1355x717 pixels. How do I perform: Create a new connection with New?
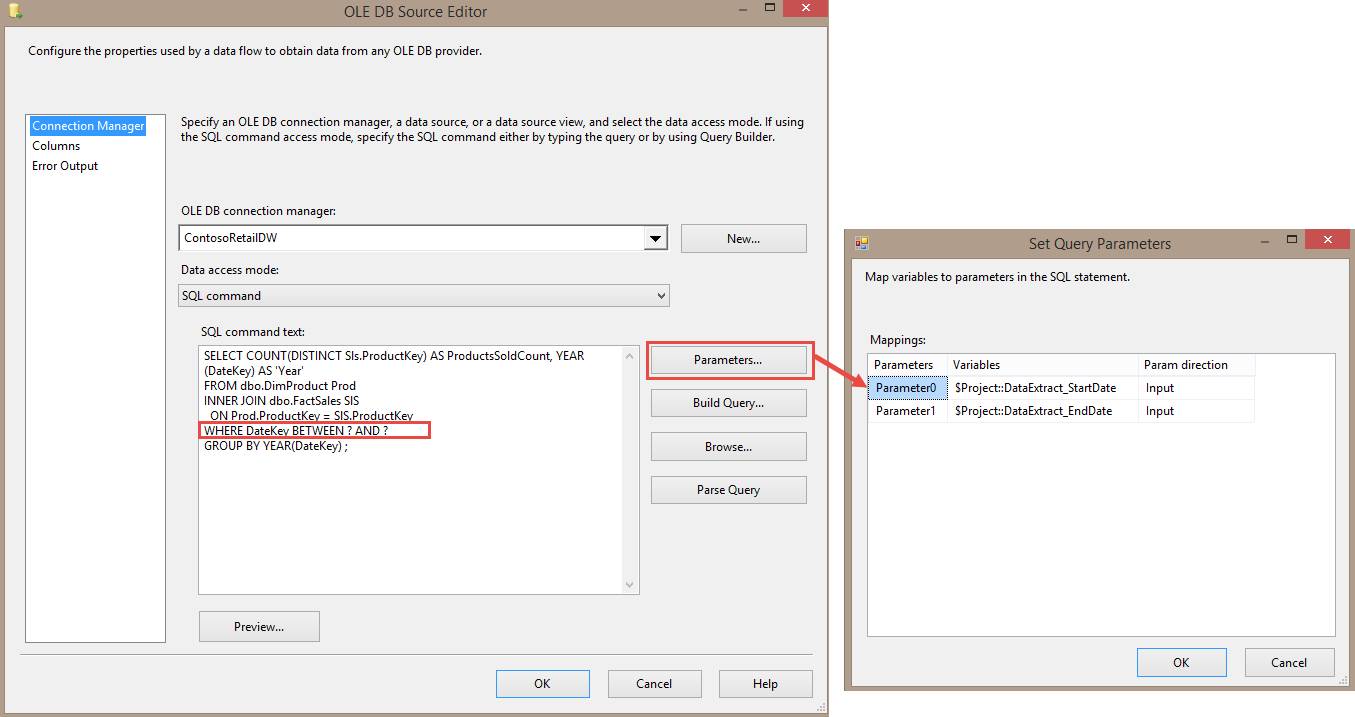click(743, 238)
